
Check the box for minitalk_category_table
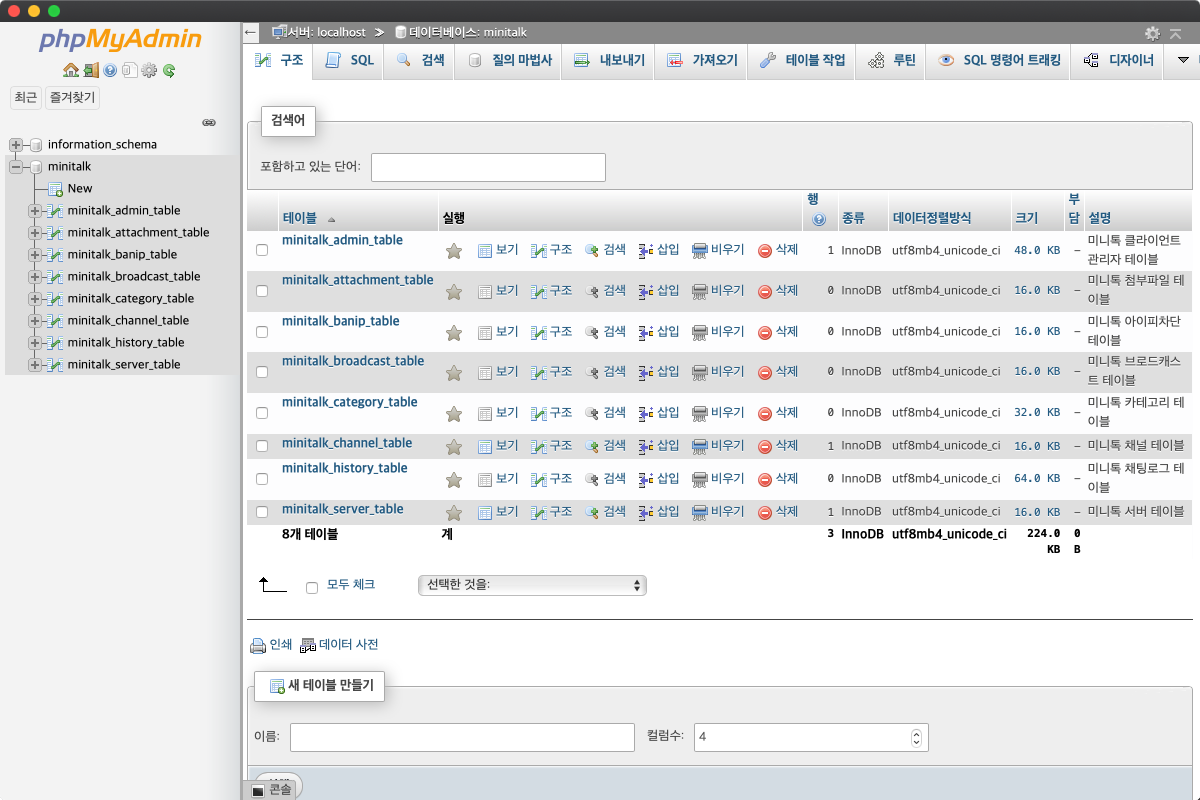(x=262, y=413)
